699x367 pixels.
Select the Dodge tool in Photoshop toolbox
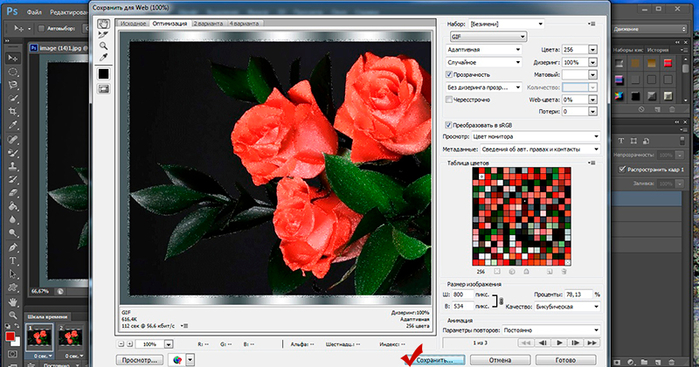12,233
